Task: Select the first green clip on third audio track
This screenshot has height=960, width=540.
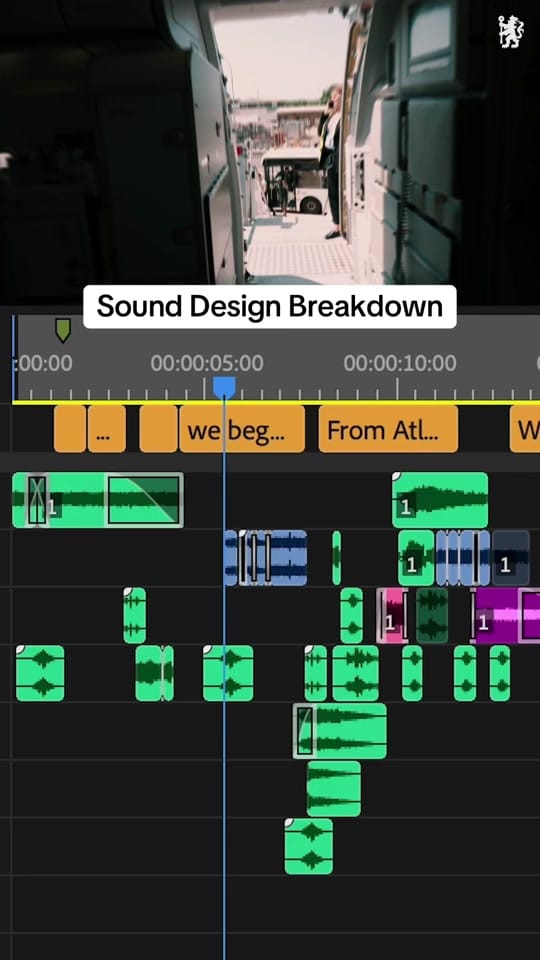Action: (x=135, y=615)
